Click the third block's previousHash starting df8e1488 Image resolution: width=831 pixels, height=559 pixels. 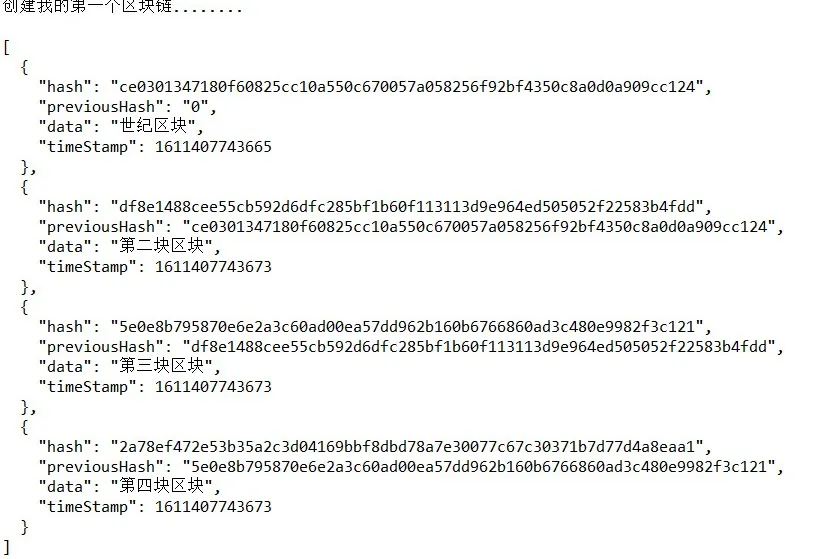point(479,347)
